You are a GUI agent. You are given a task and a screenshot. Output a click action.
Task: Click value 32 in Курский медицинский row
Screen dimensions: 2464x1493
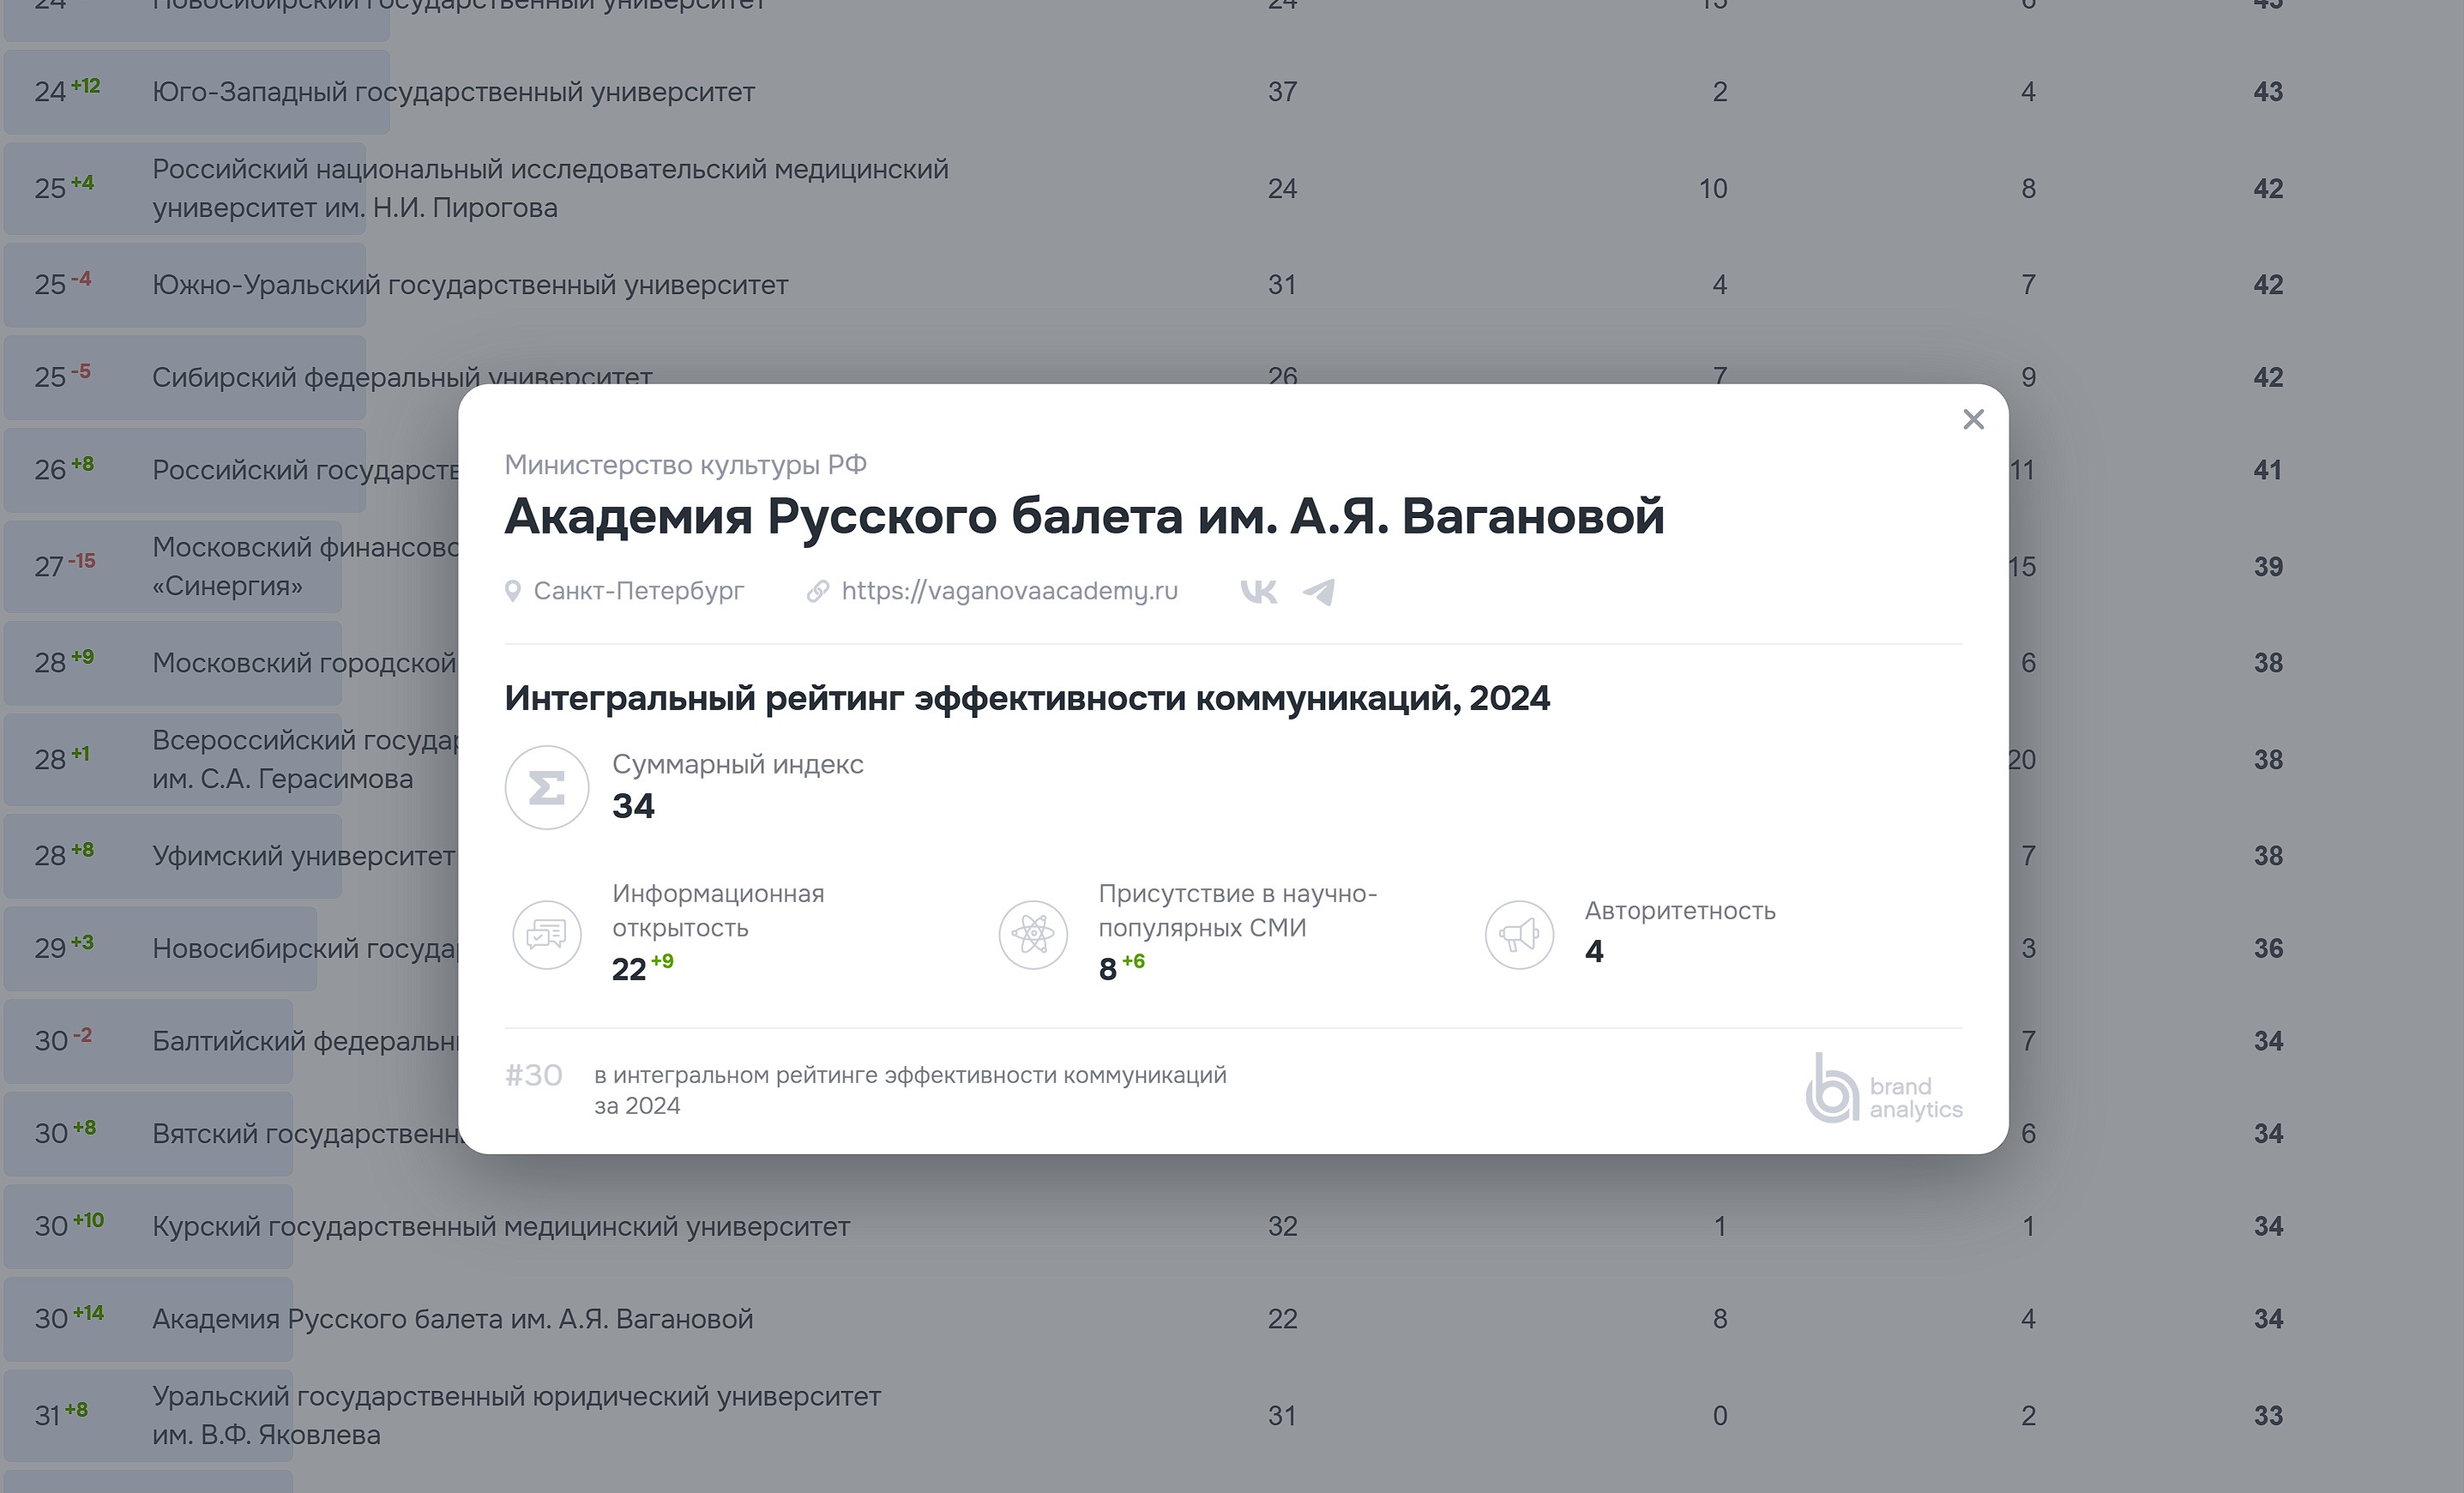point(1283,1226)
